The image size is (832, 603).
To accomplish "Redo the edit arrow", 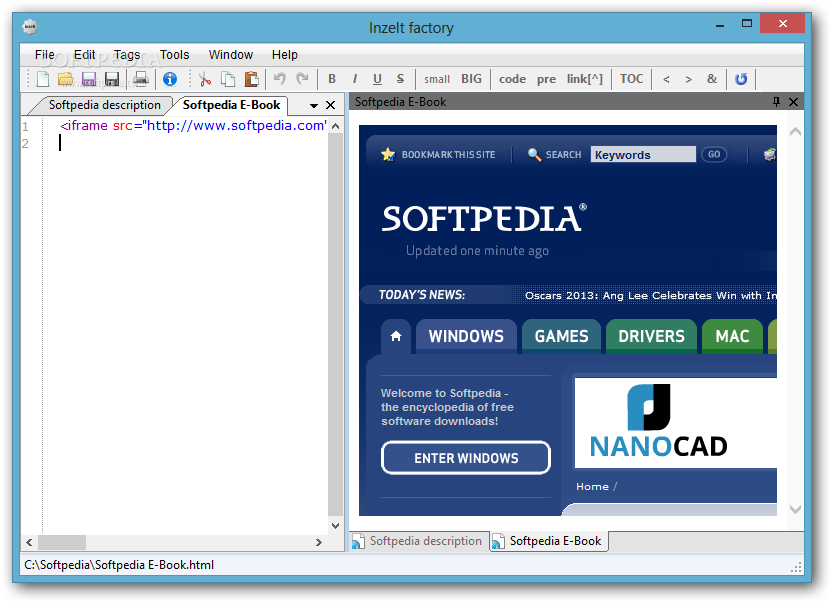I will [x=302, y=79].
